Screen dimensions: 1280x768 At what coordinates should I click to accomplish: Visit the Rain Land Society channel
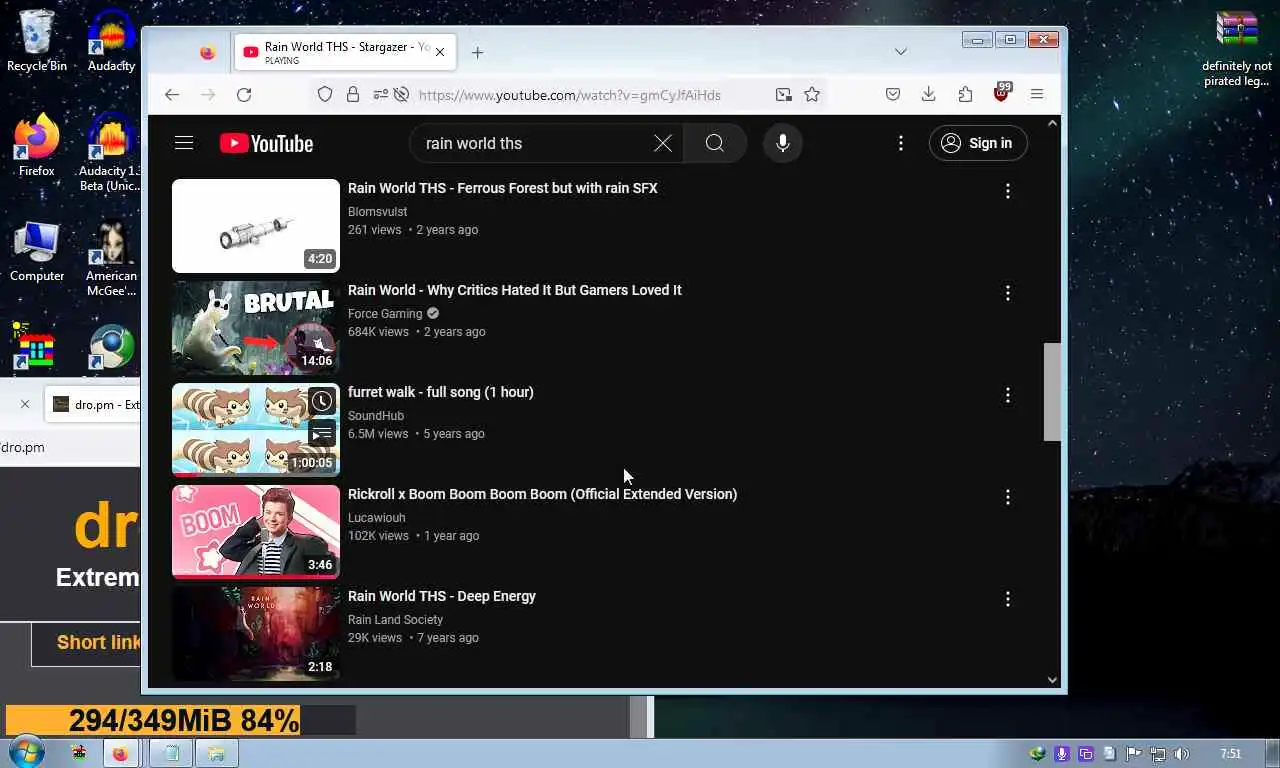click(395, 620)
